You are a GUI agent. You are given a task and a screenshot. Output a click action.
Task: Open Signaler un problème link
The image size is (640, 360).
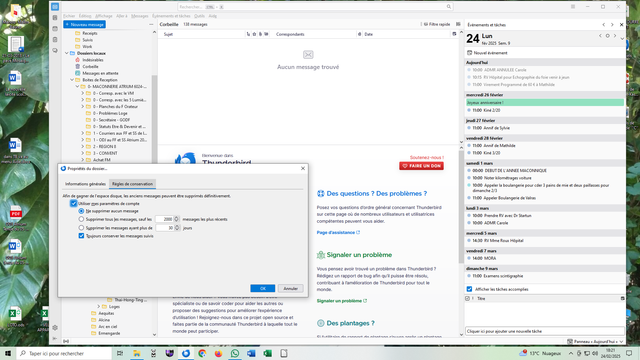click(342, 301)
